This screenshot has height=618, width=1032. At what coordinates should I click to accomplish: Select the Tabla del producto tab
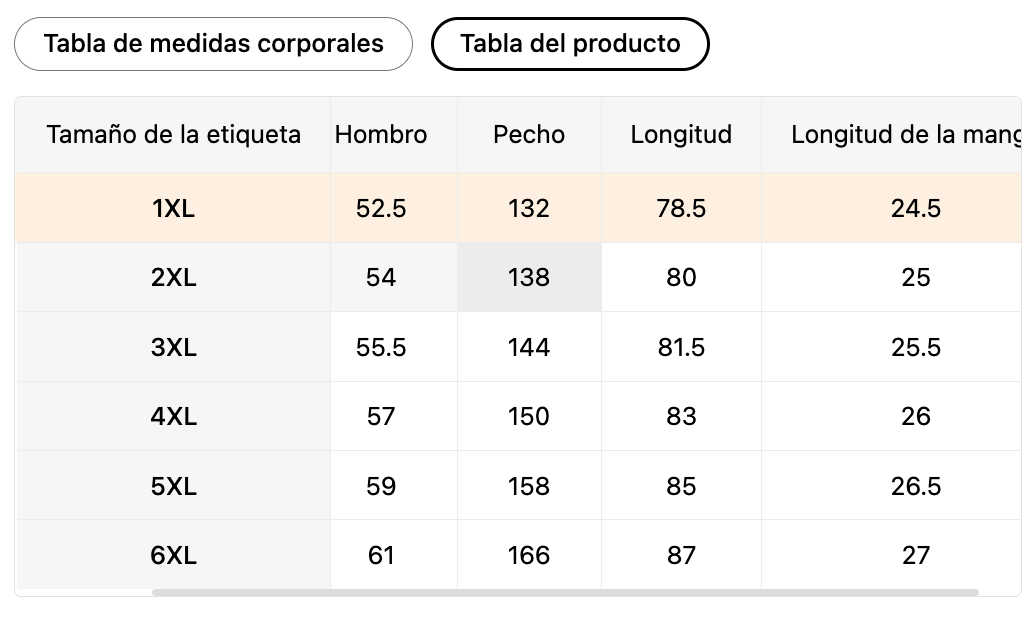(x=570, y=44)
